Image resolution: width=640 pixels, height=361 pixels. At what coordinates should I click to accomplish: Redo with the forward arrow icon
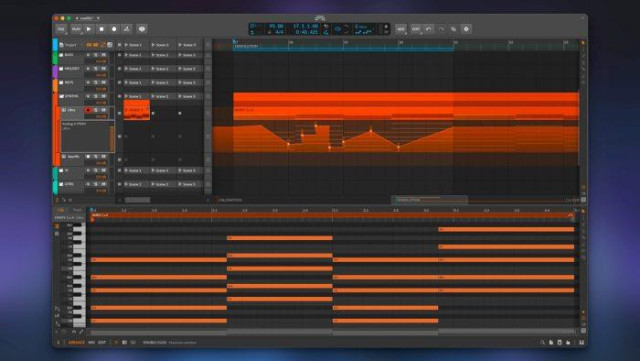pyautogui.click(x=441, y=29)
